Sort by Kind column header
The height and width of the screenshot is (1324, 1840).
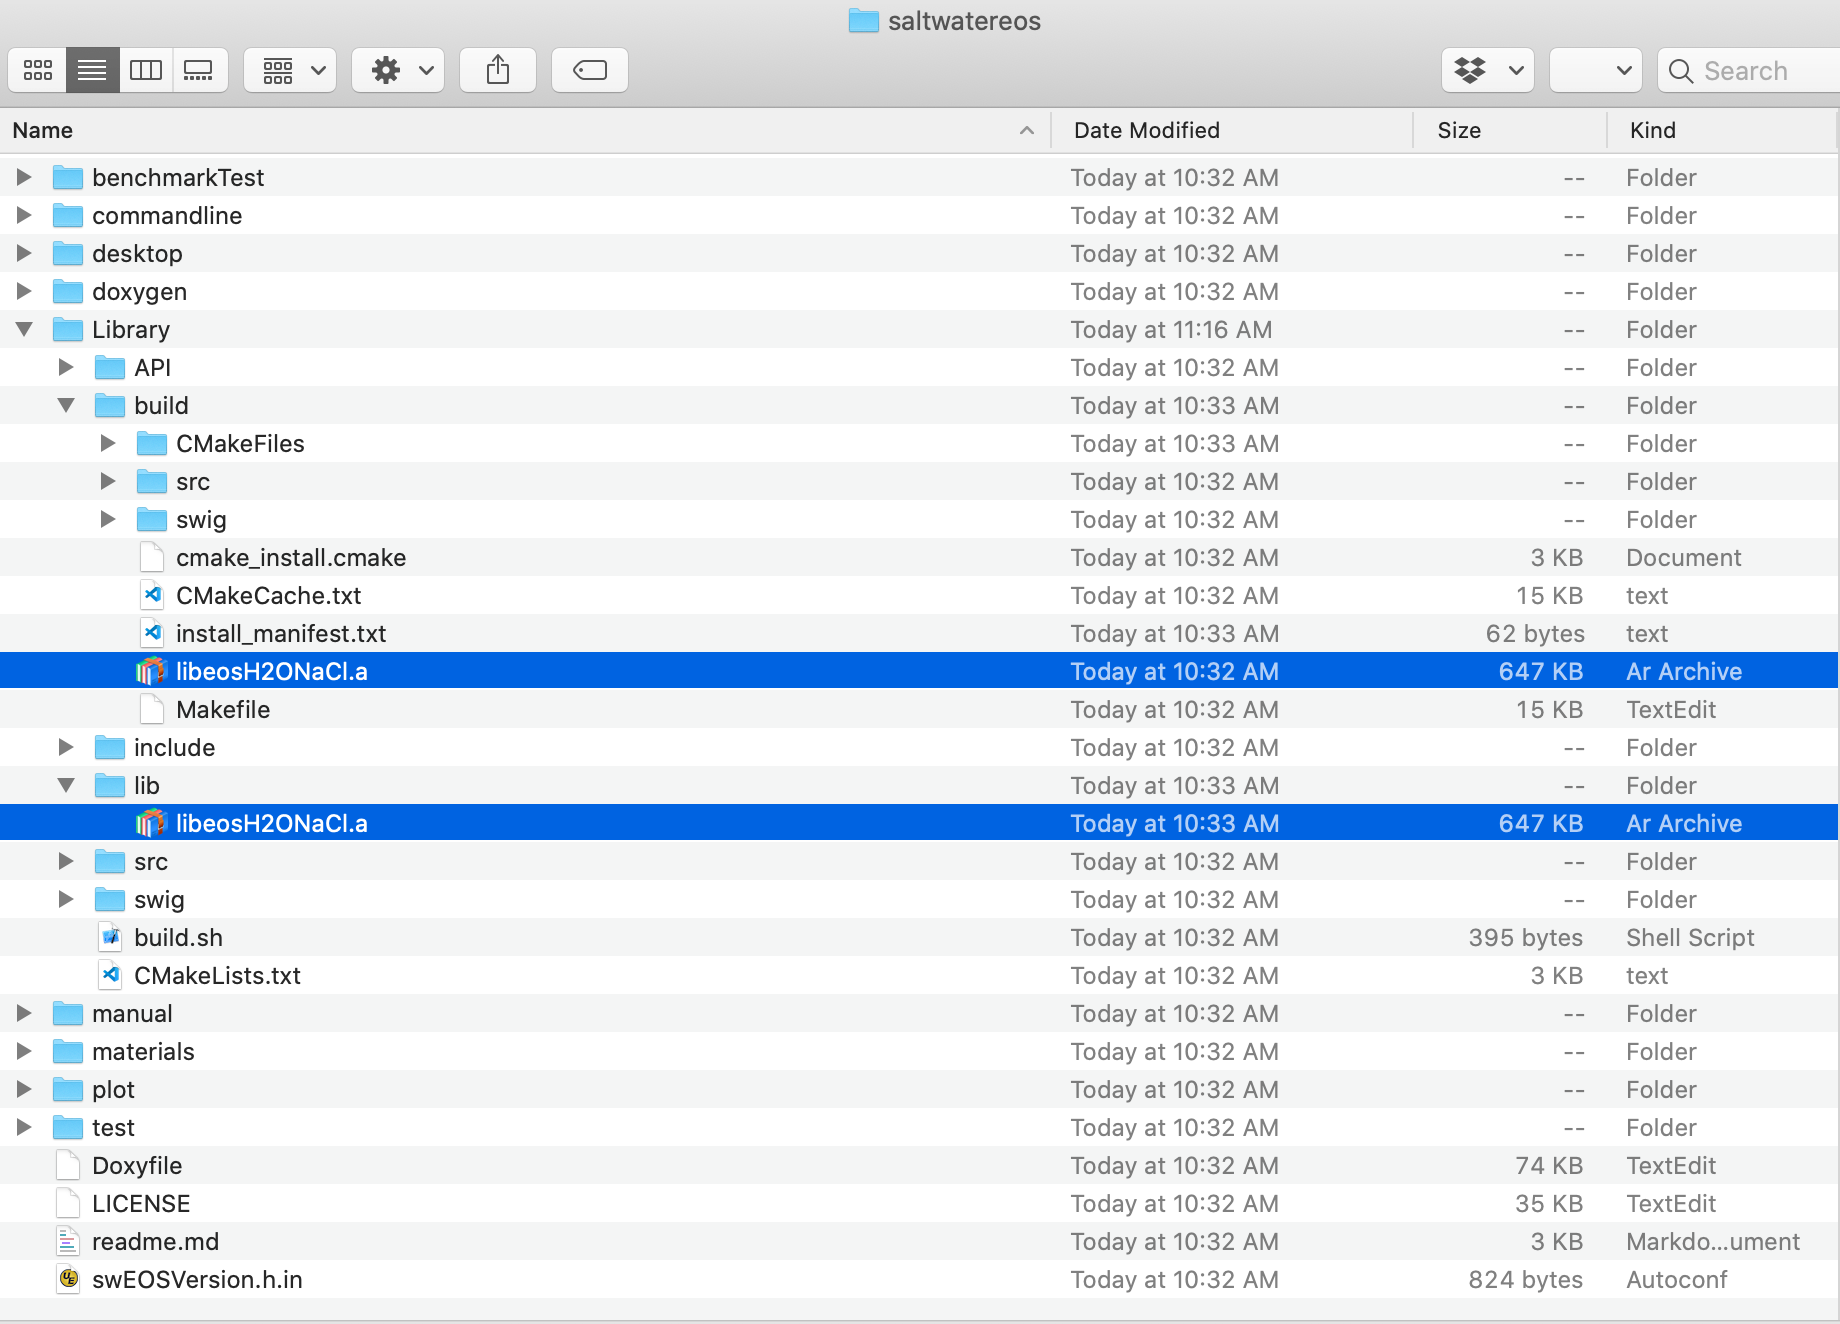click(1722, 130)
